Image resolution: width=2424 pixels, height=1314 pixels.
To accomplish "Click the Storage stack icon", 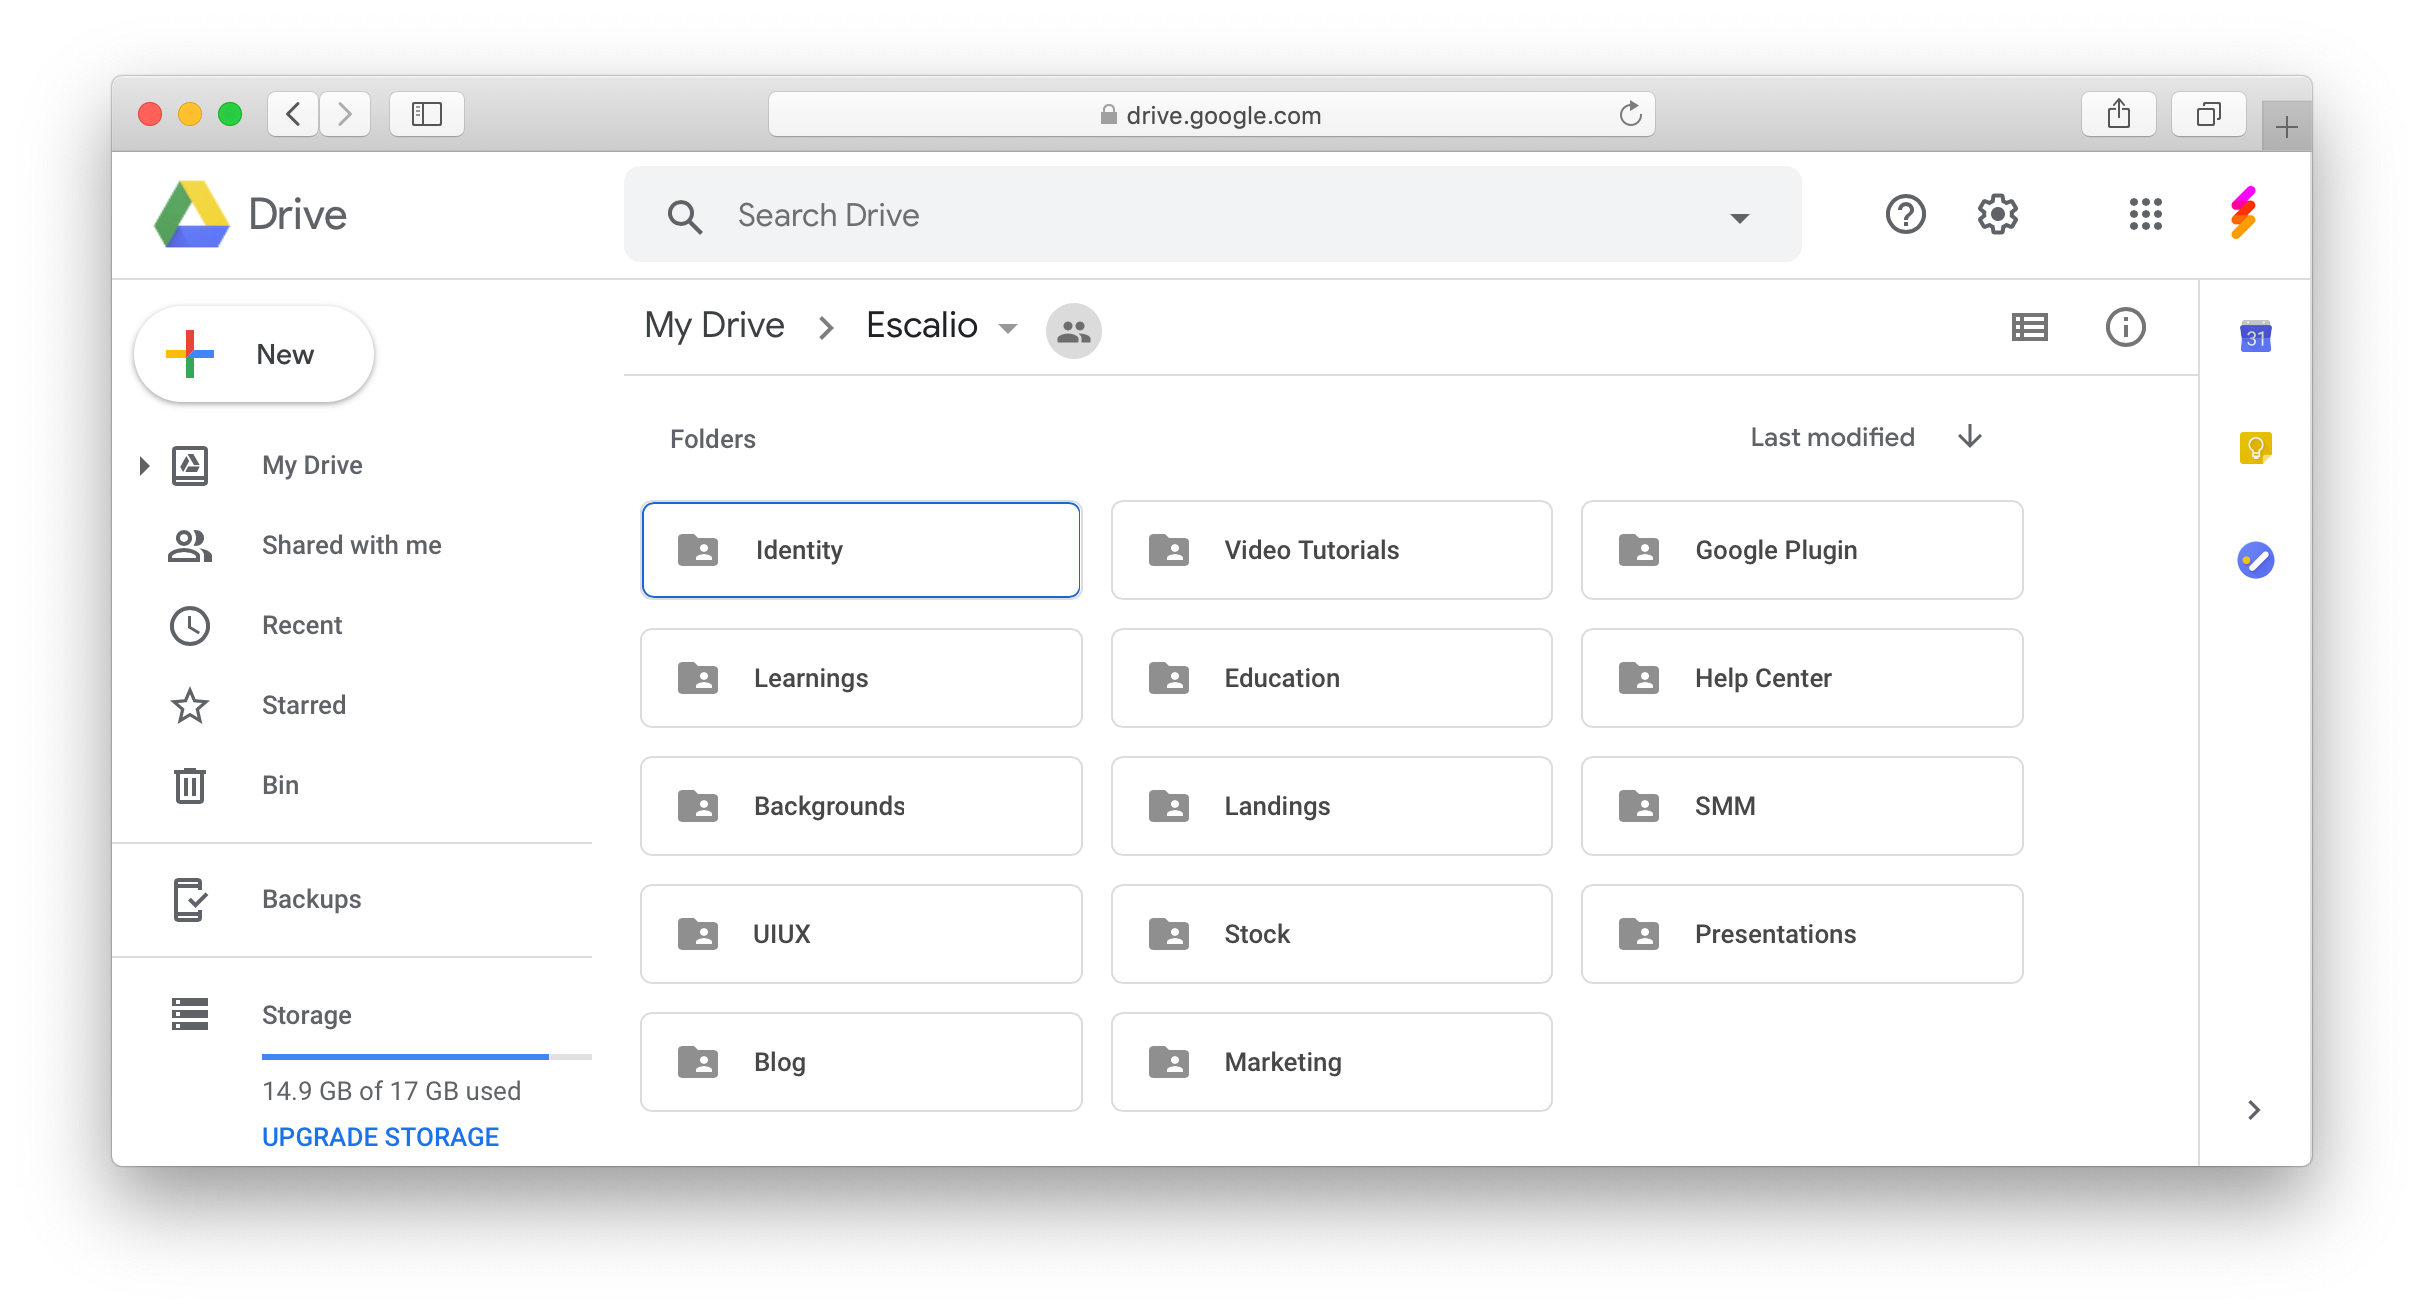I will click(x=189, y=1014).
